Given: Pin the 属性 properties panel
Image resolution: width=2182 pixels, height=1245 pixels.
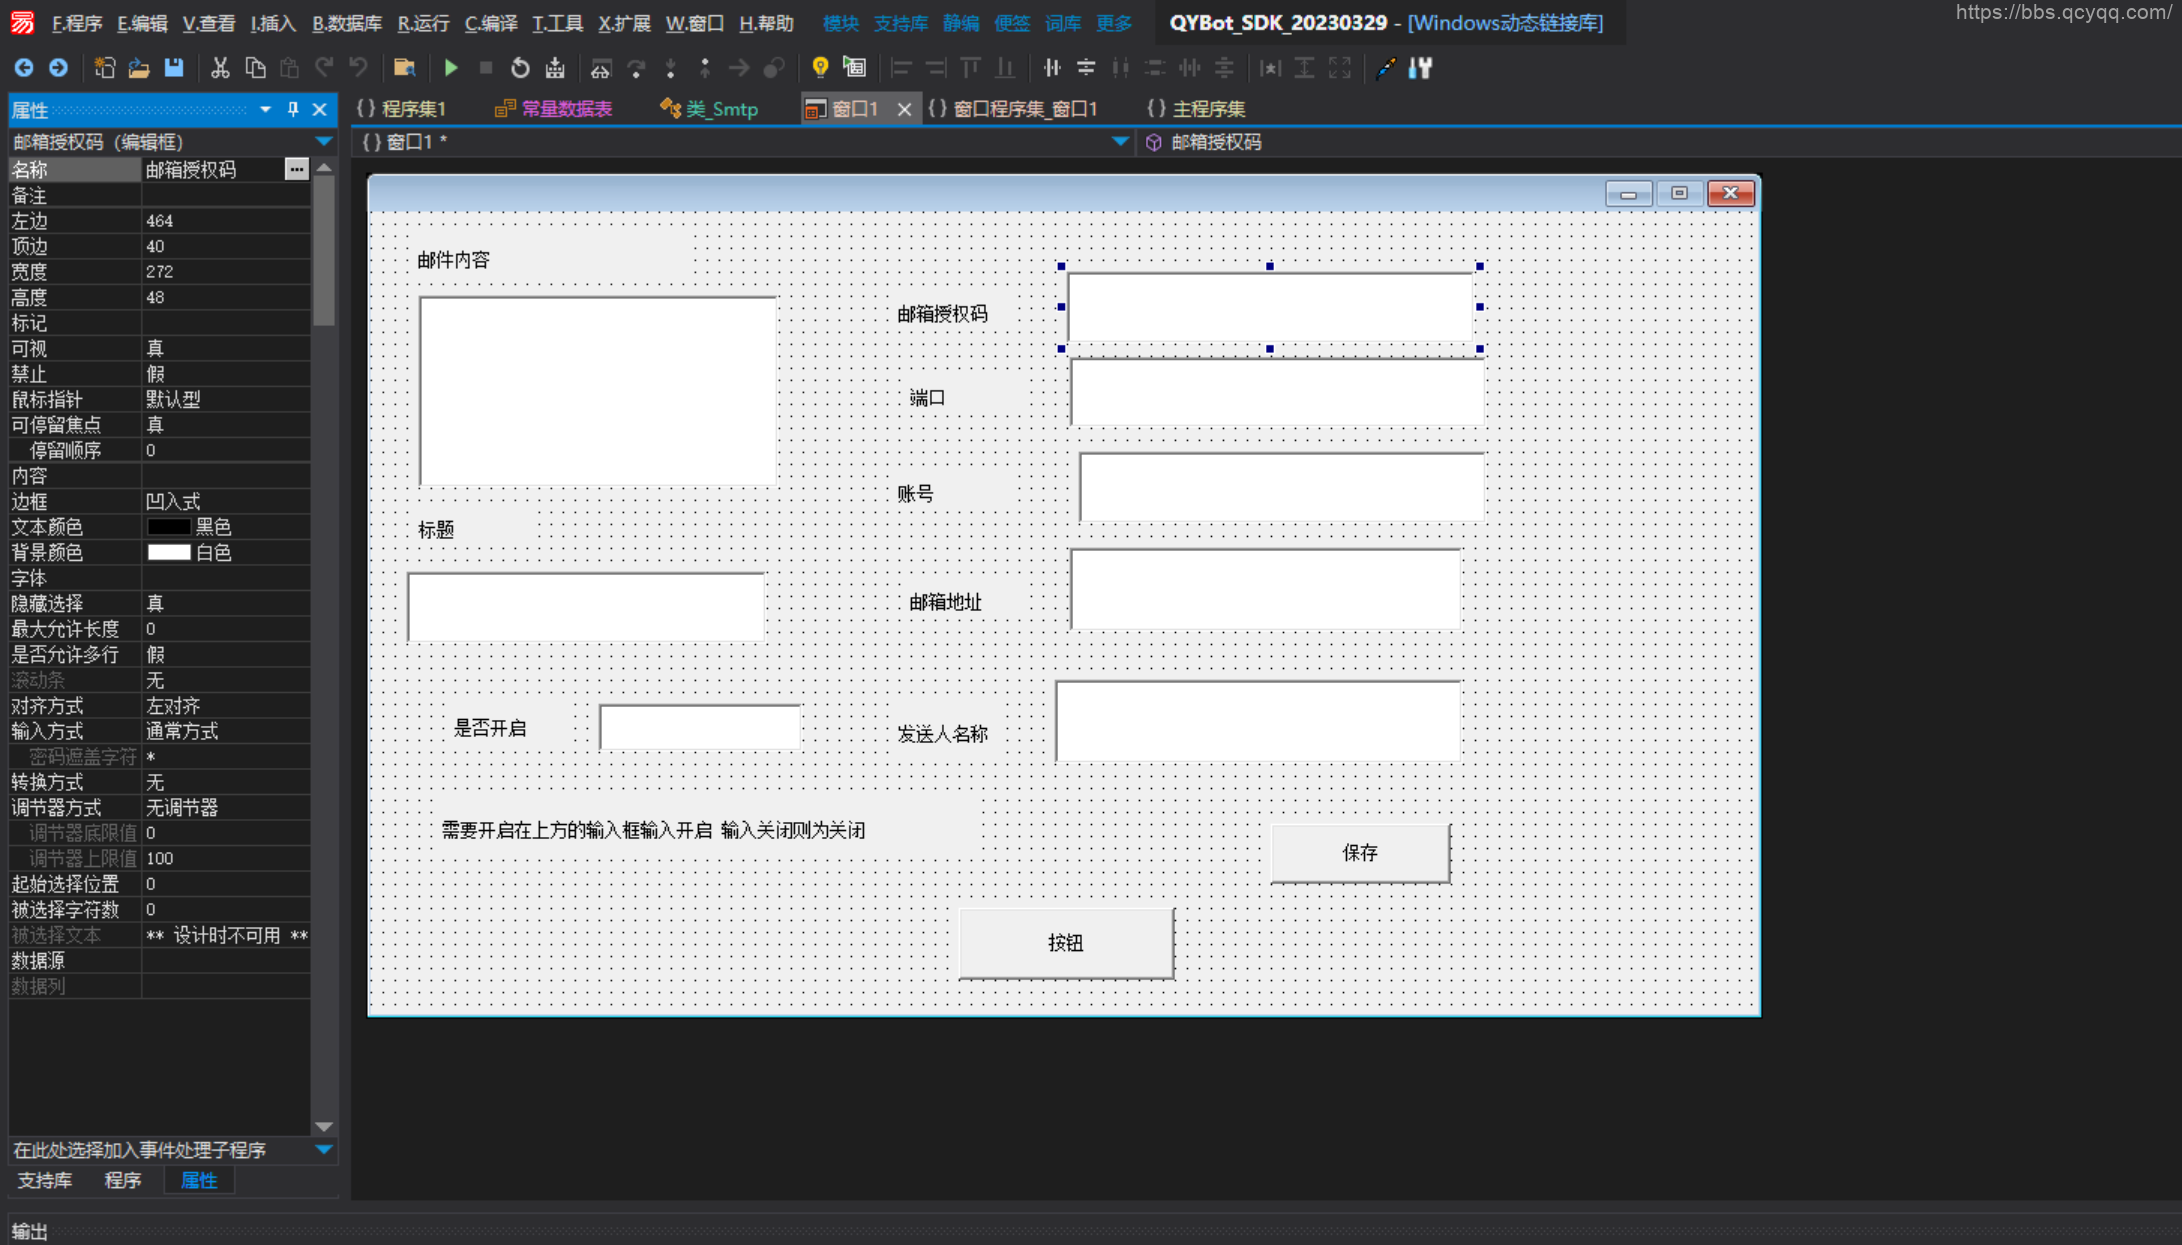Looking at the screenshot, I should (x=293, y=110).
